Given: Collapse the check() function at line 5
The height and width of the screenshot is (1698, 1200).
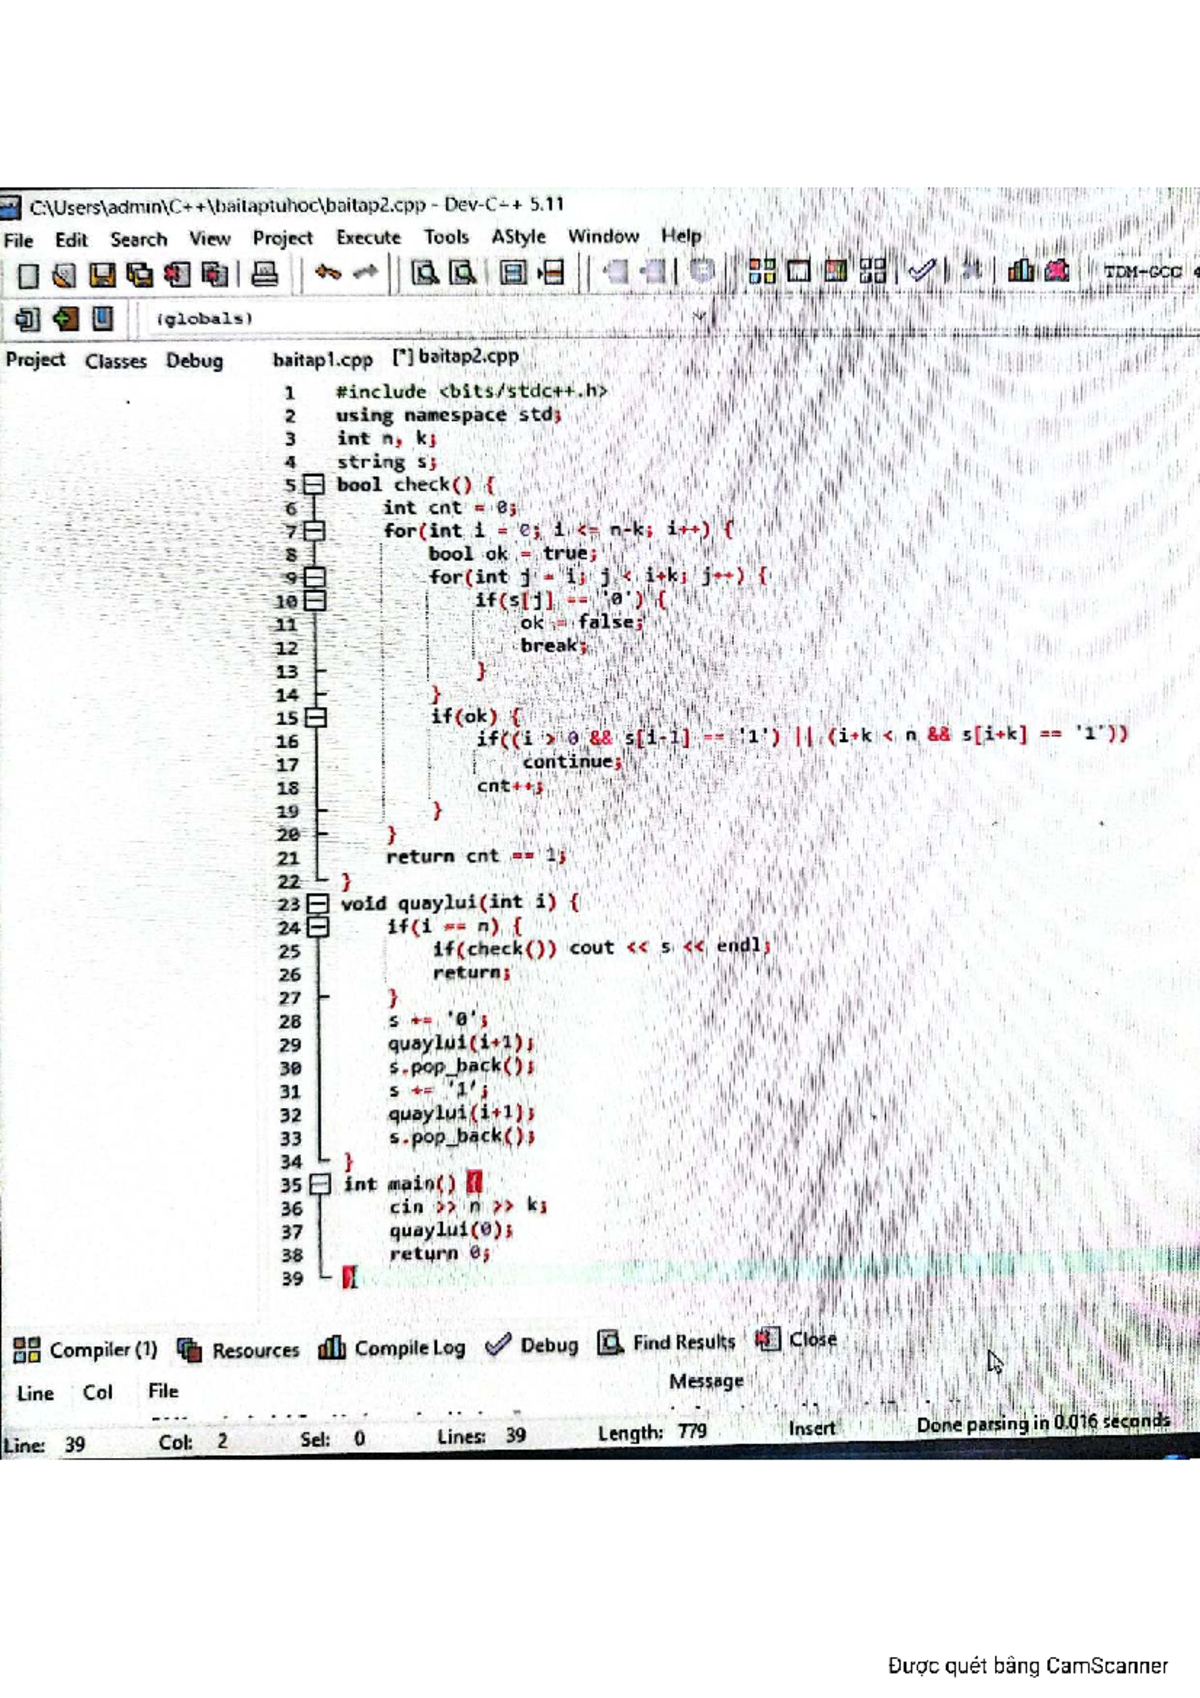Looking at the screenshot, I should point(315,484).
